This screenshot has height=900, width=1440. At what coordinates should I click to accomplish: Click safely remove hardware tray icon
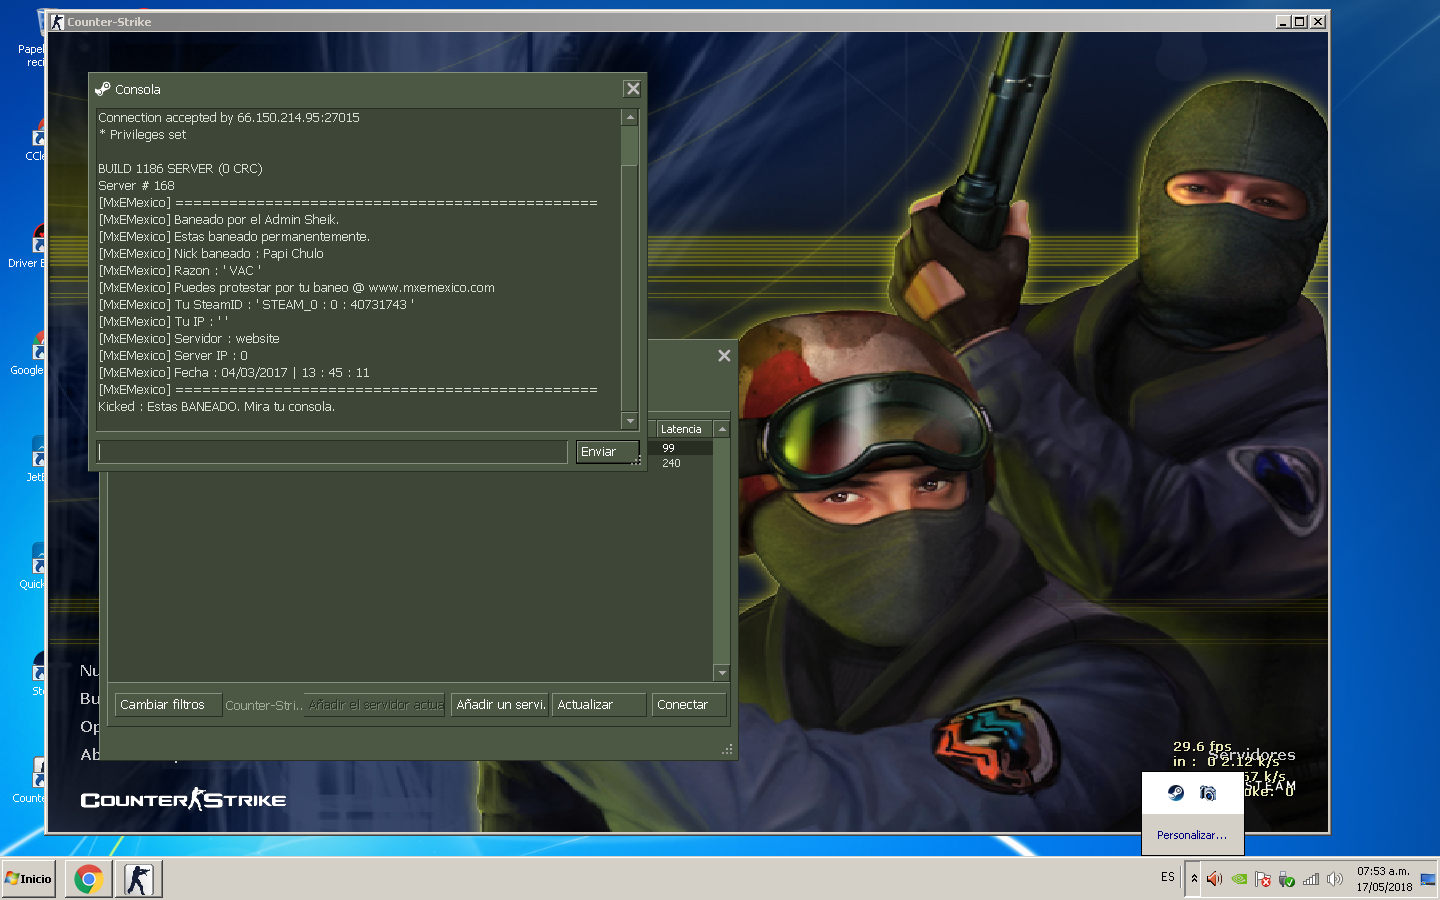click(x=1287, y=879)
